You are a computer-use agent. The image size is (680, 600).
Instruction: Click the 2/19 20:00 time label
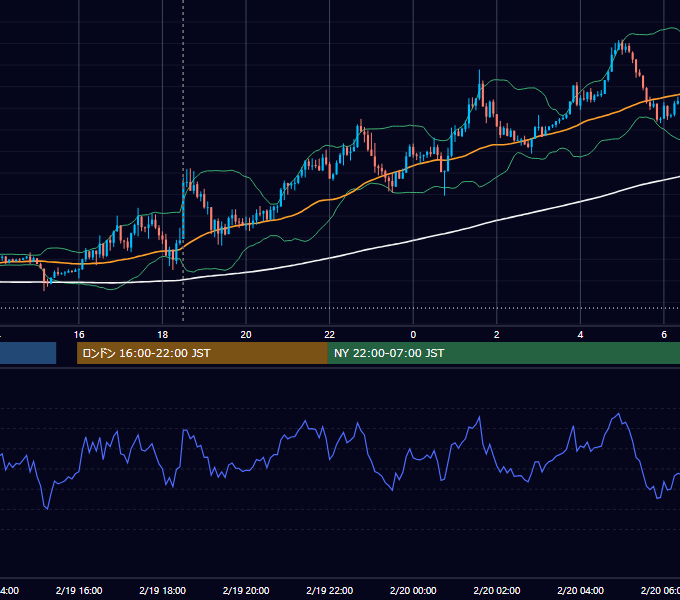point(246,590)
